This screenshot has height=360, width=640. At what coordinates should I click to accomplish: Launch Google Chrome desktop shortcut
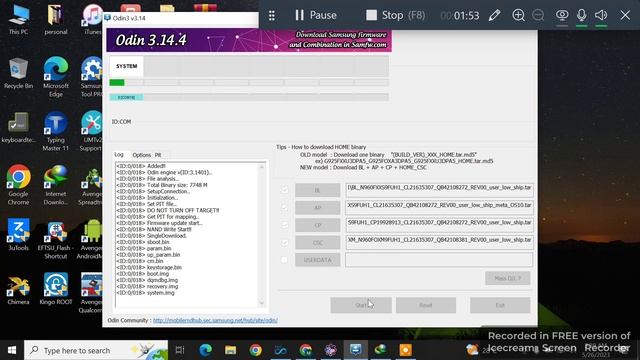(x=18, y=185)
